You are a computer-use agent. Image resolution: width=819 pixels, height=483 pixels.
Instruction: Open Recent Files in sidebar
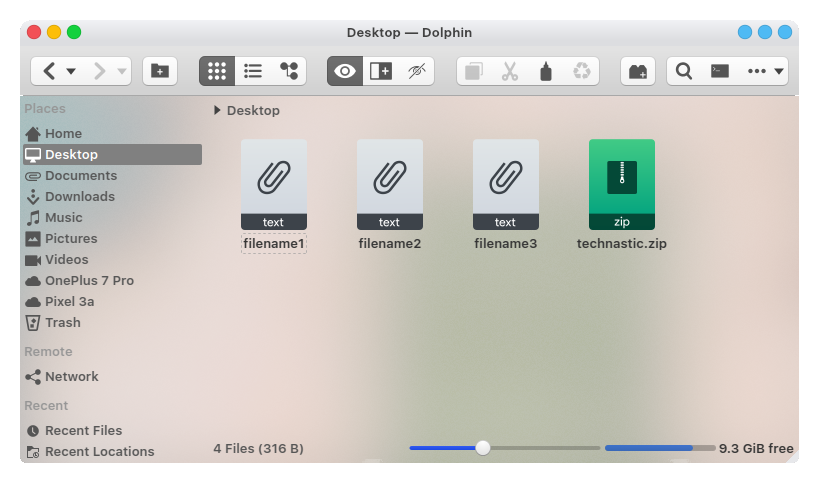pos(83,431)
